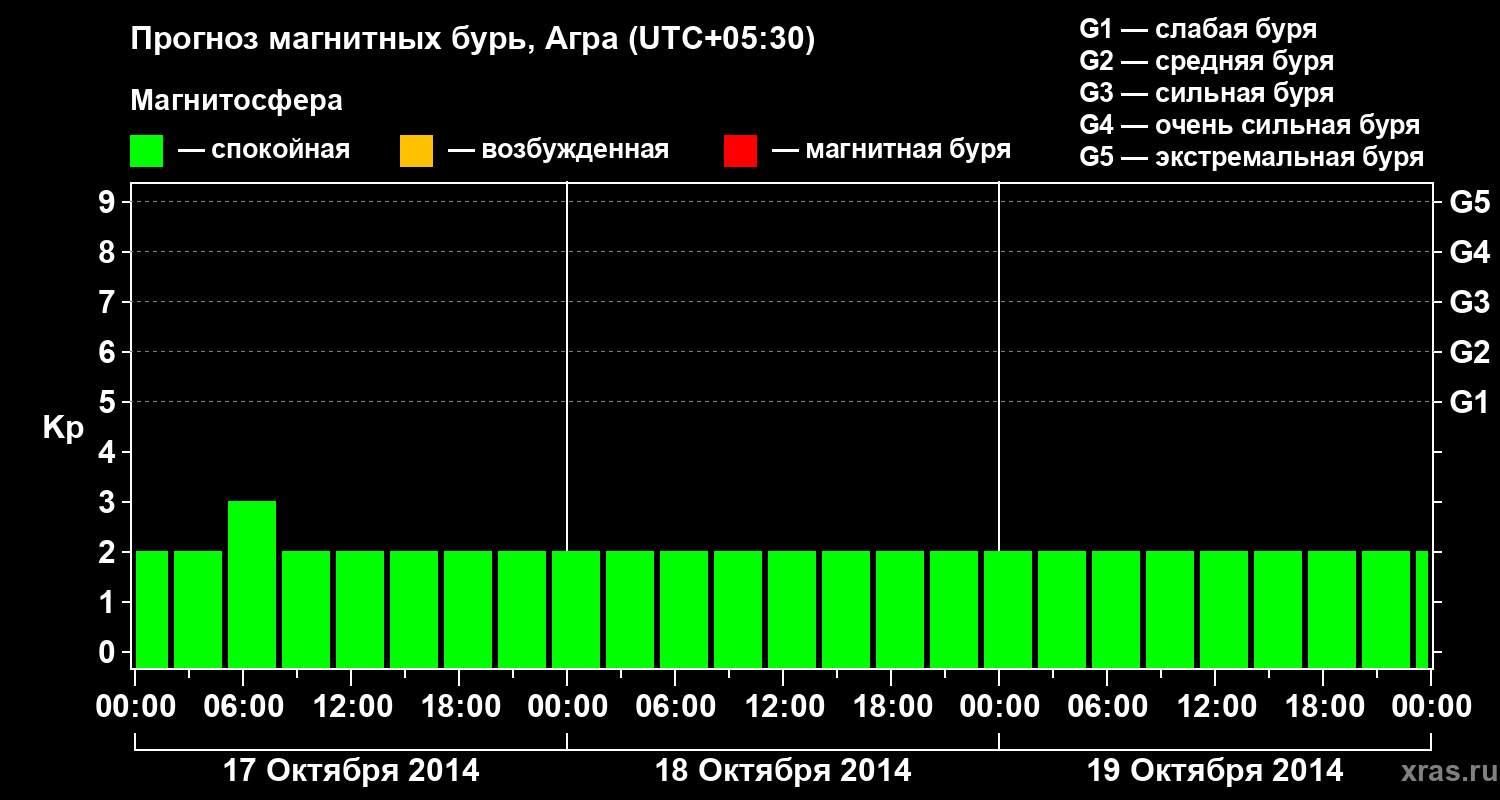Click the 'Магнитосфера' legend heading
Screen dimensions: 1500x800
[x=236, y=101]
